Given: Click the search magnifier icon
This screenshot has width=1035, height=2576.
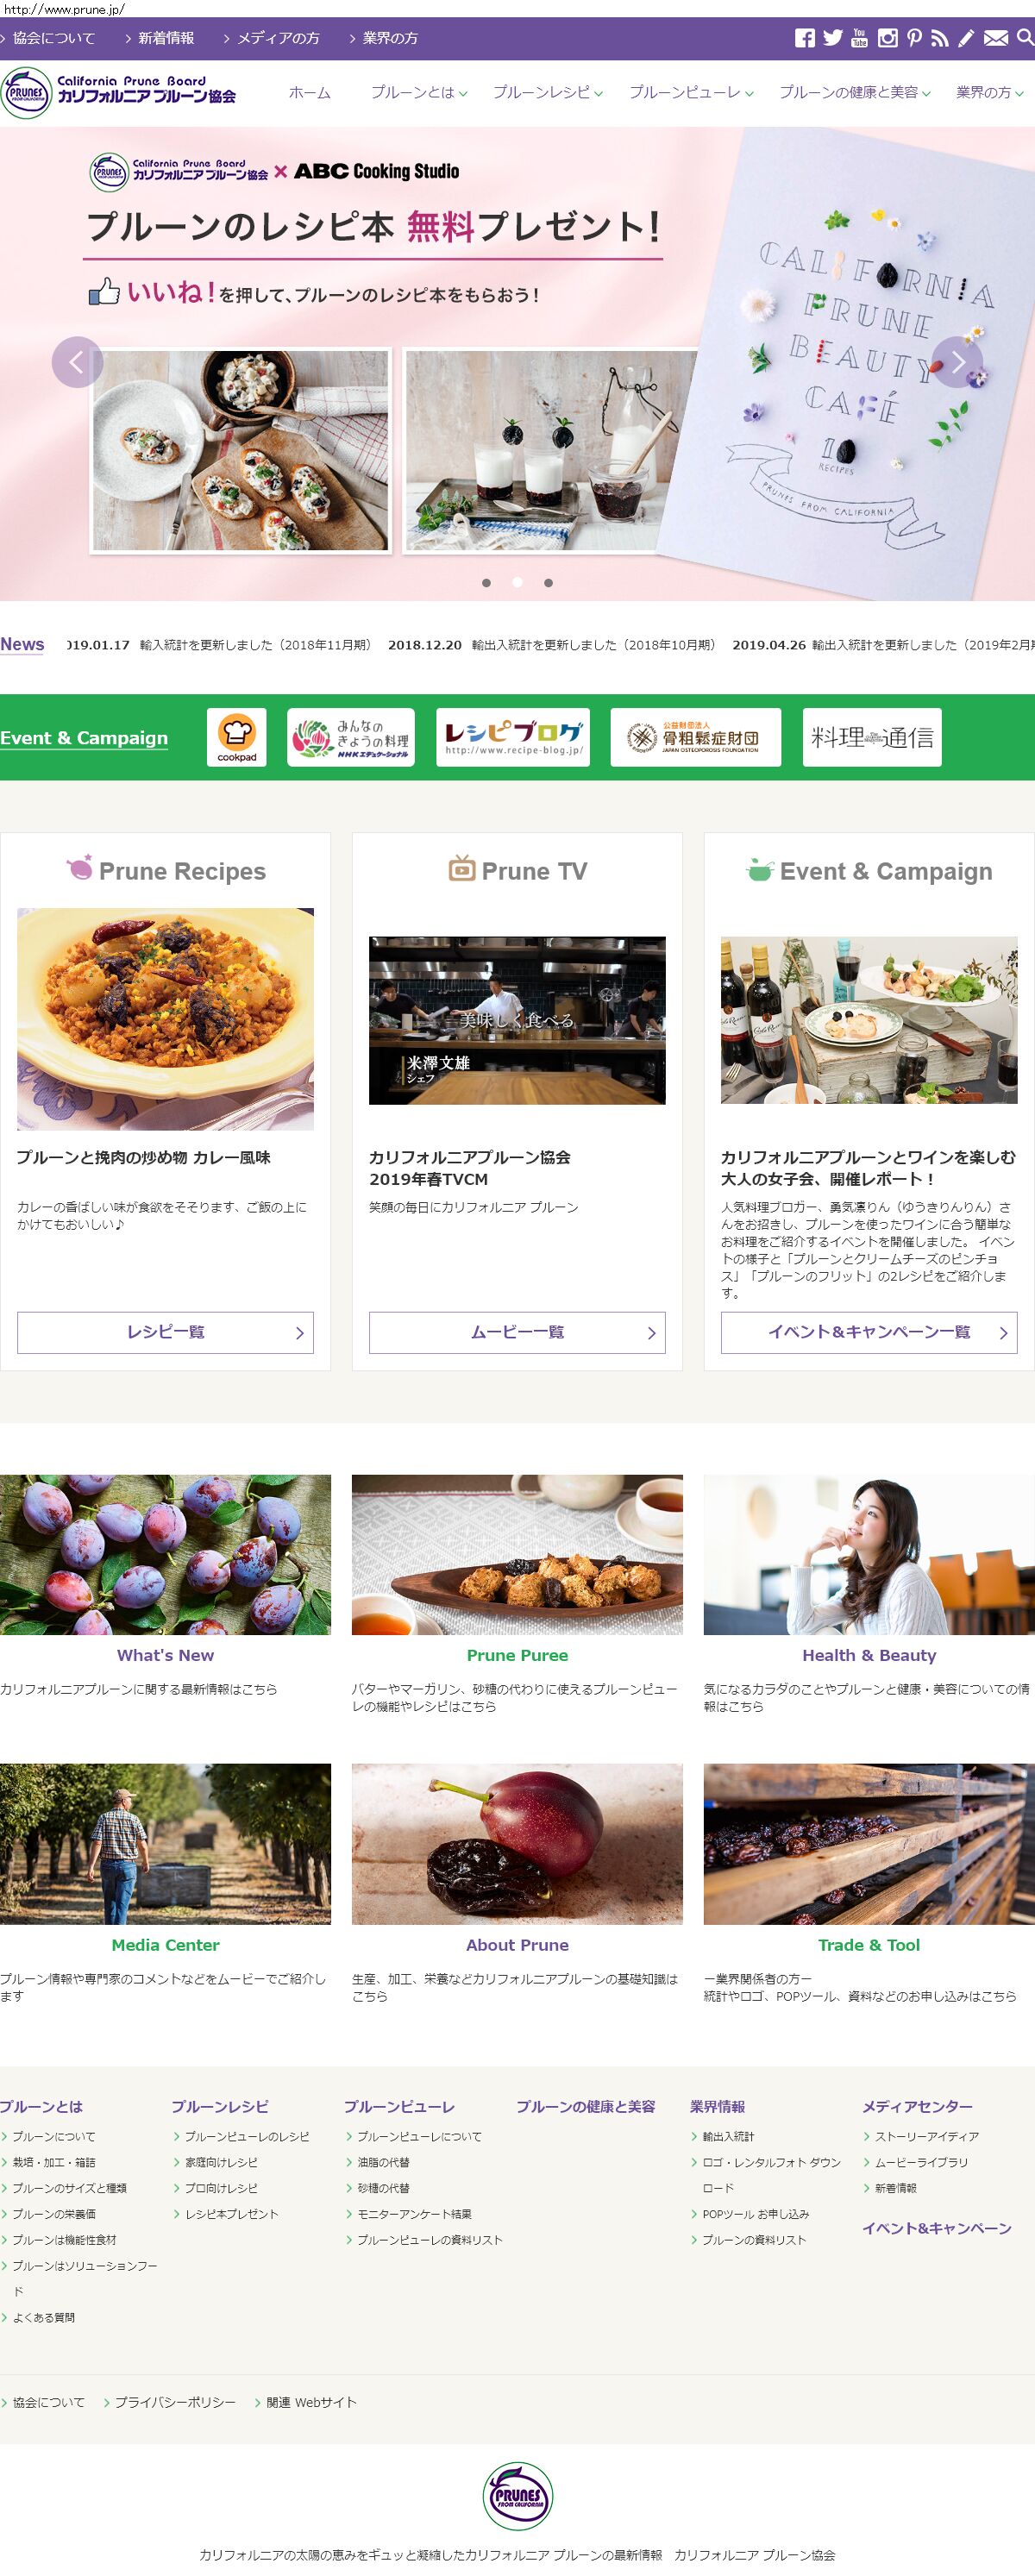Looking at the screenshot, I should [1024, 38].
